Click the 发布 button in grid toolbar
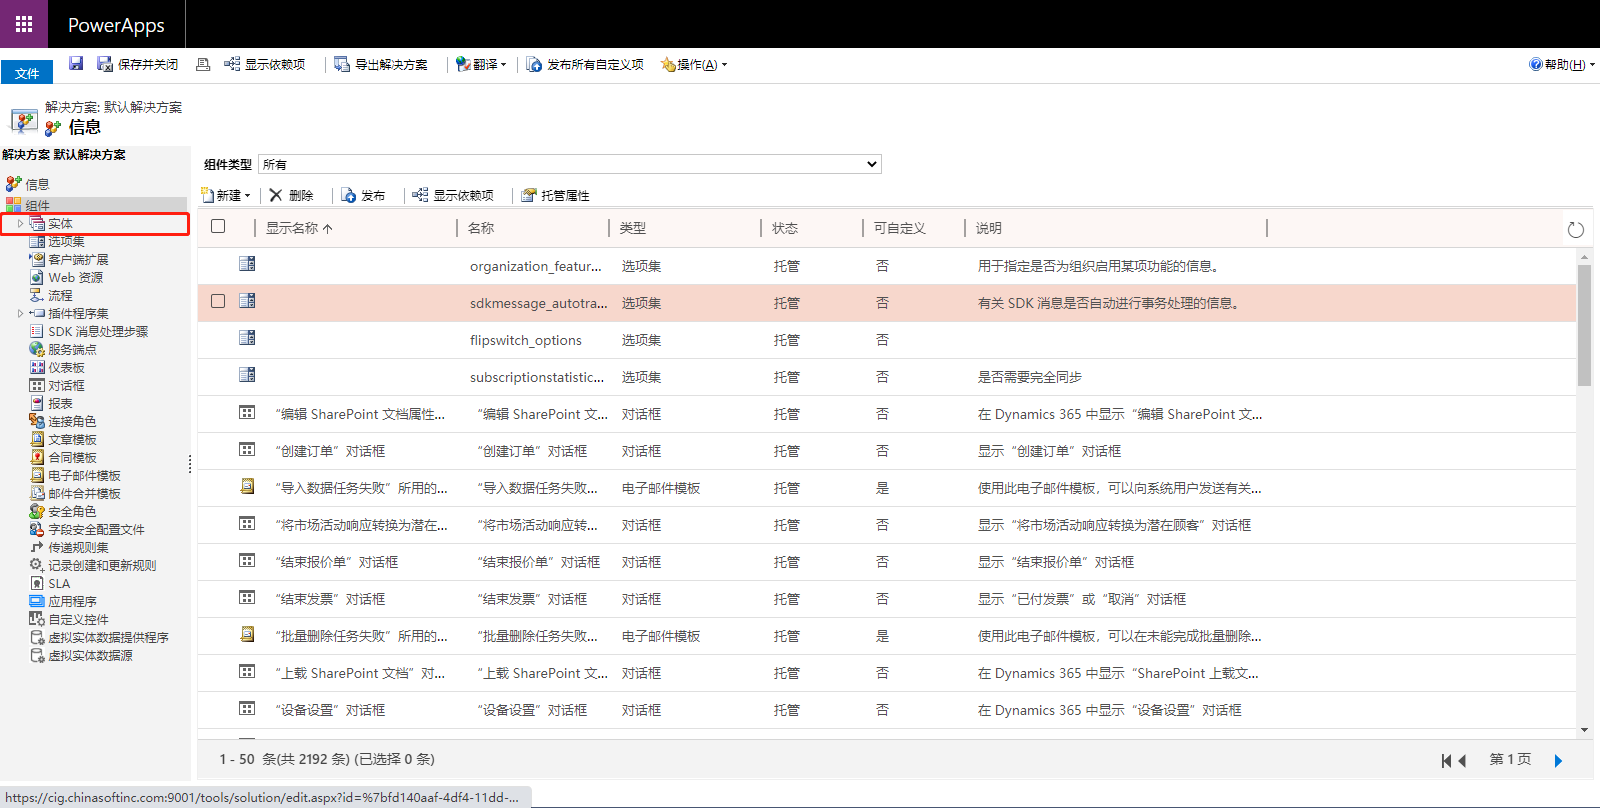Viewport: 1600px width, 808px height. pyautogui.click(x=363, y=195)
